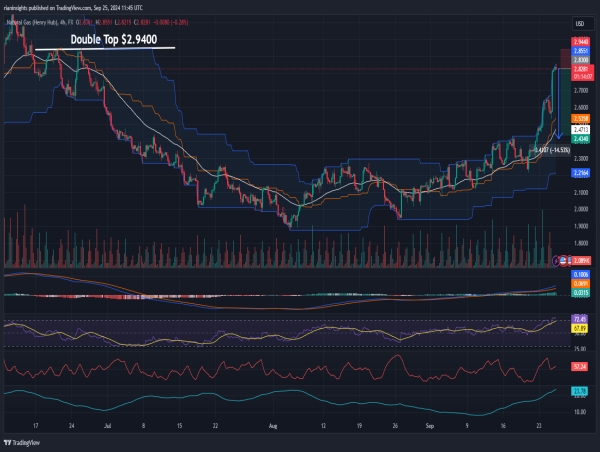Open the USD currency selector
Image resolution: width=600 pixels, height=452 pixels.
tap(583, 24)
